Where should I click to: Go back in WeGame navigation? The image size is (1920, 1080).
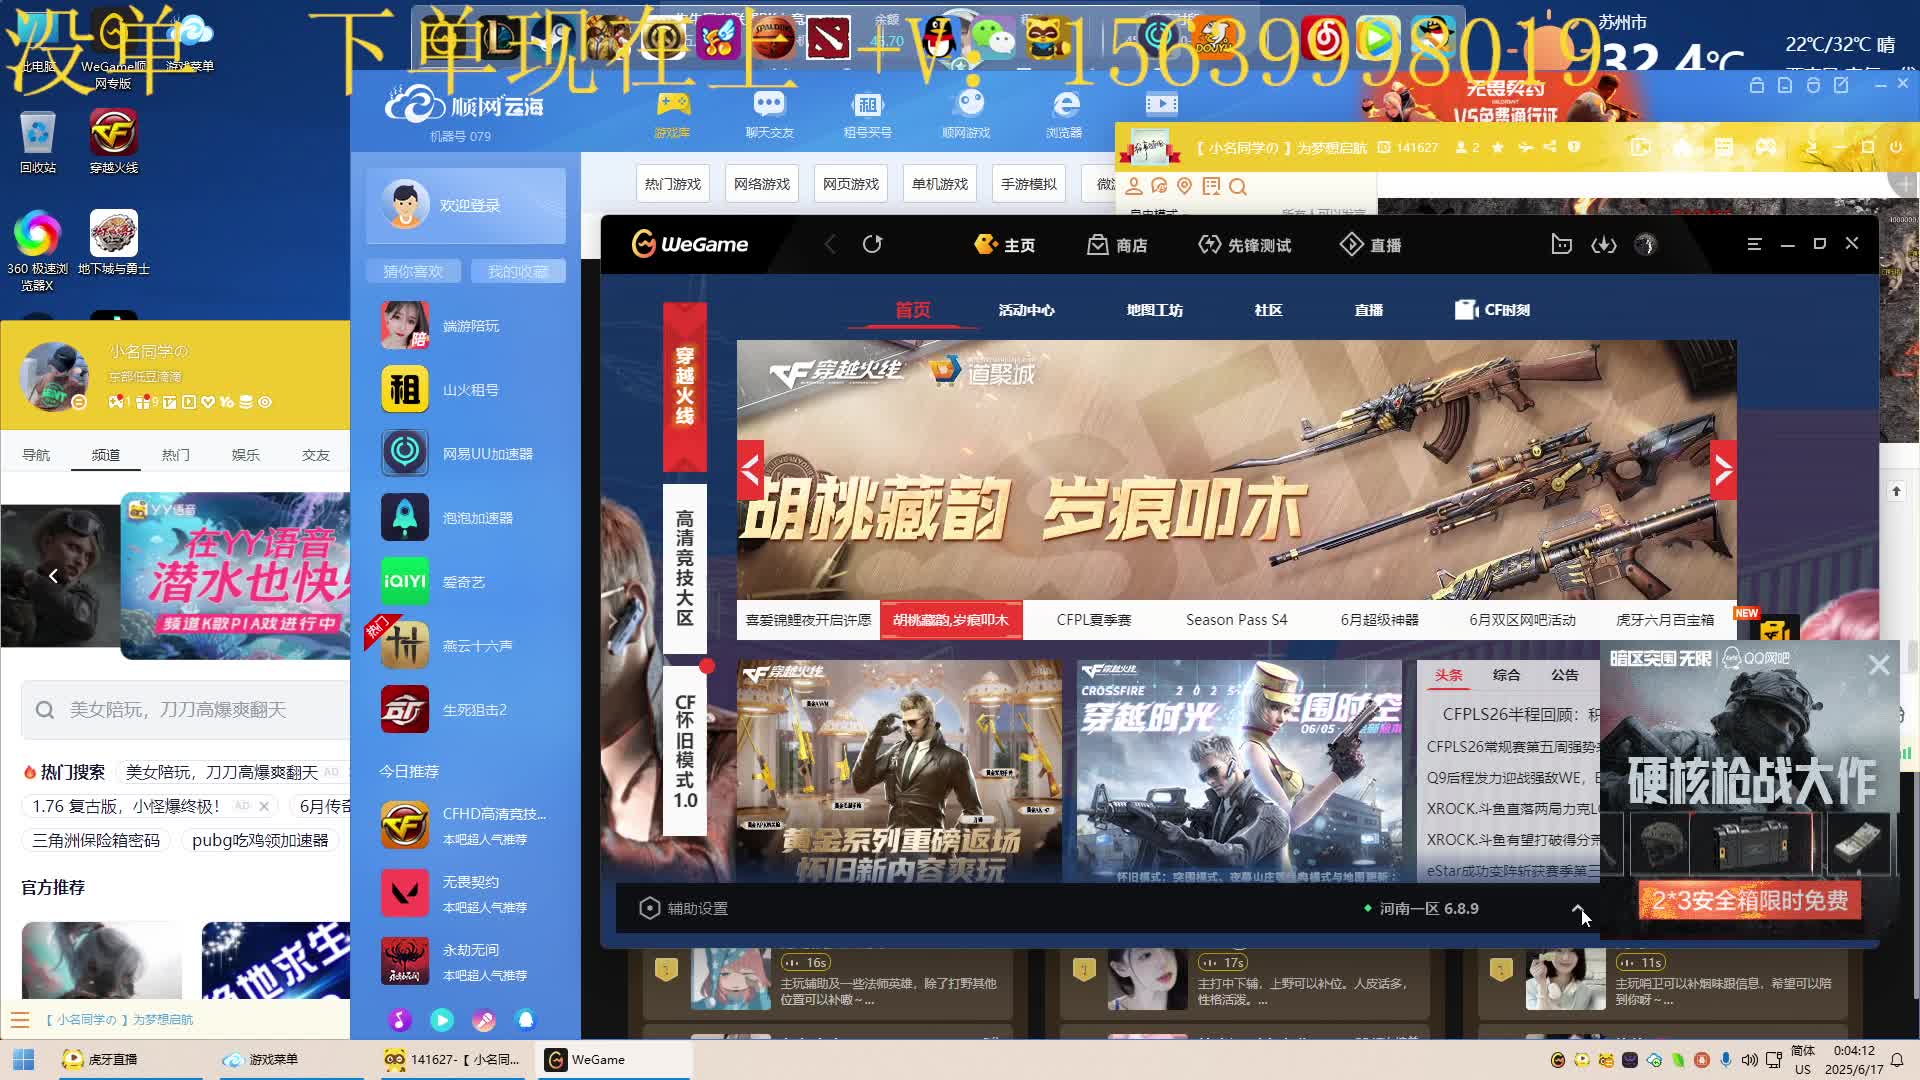click(829, 245)
